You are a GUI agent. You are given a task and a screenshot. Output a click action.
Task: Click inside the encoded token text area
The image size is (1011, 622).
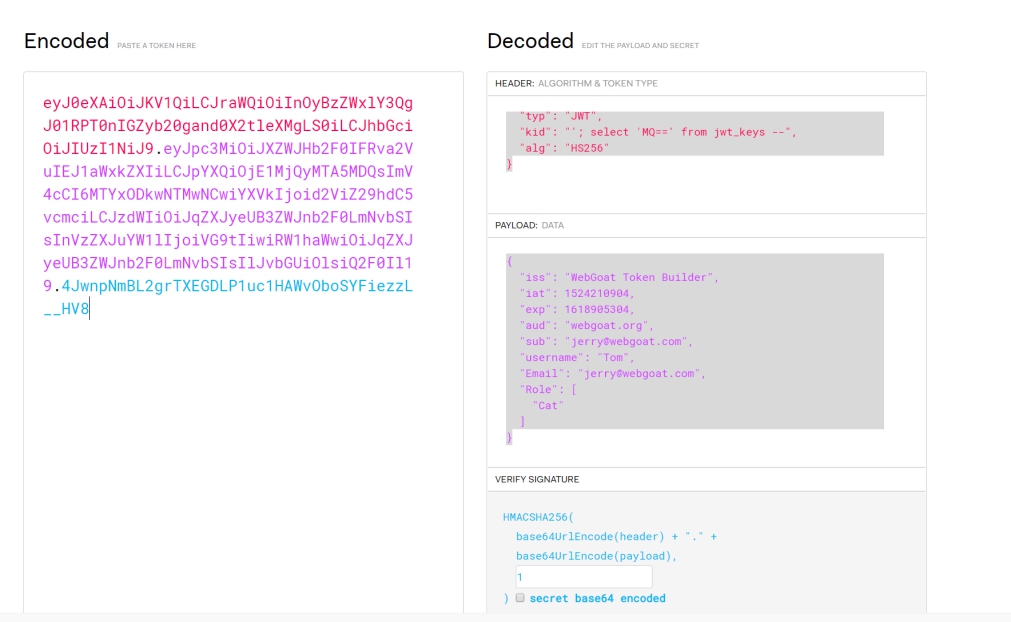coord(243,342)
